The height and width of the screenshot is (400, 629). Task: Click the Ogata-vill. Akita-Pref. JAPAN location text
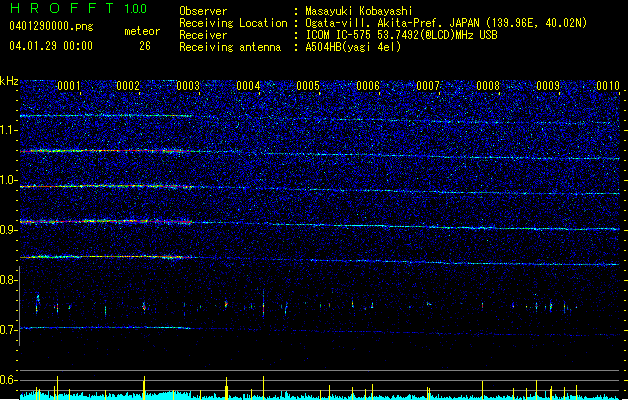click(x=446, y=23)
